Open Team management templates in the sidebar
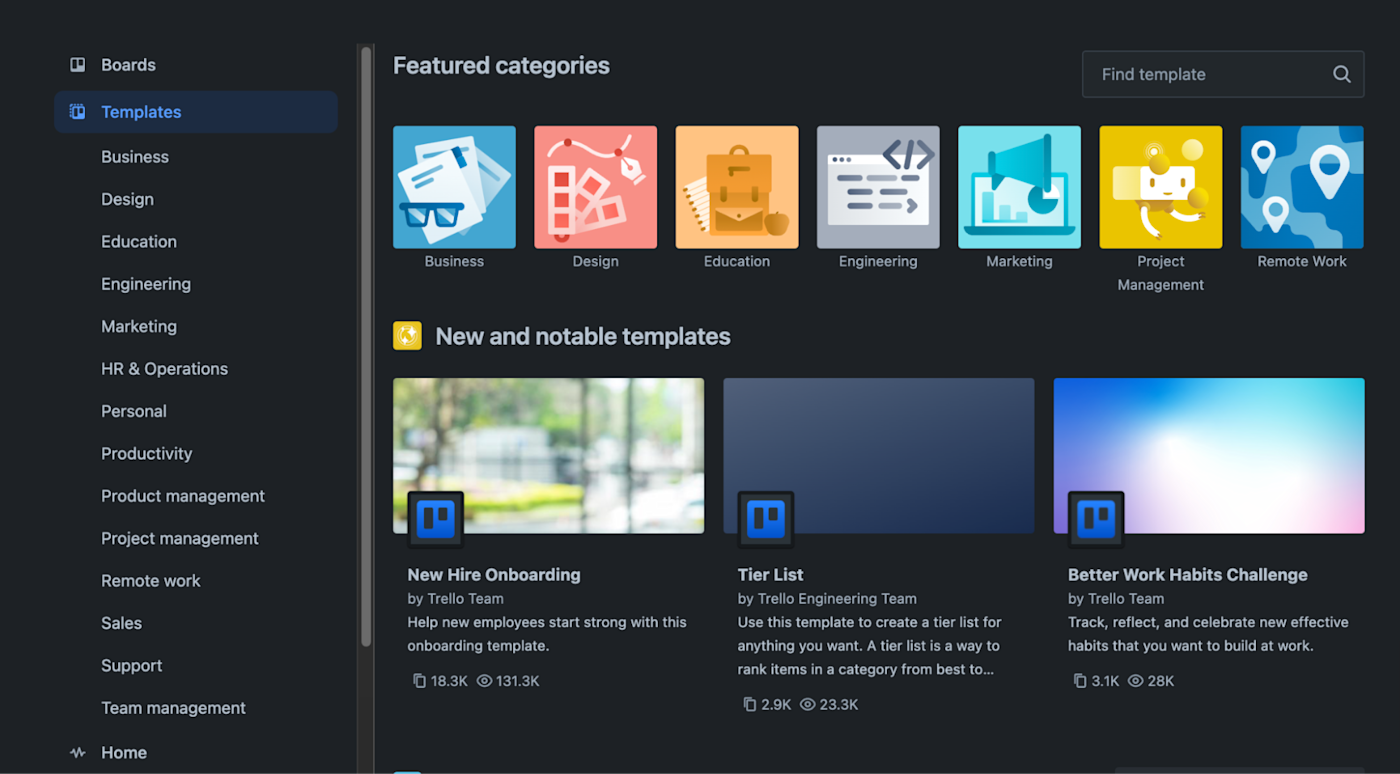 [x=173, y=708]
